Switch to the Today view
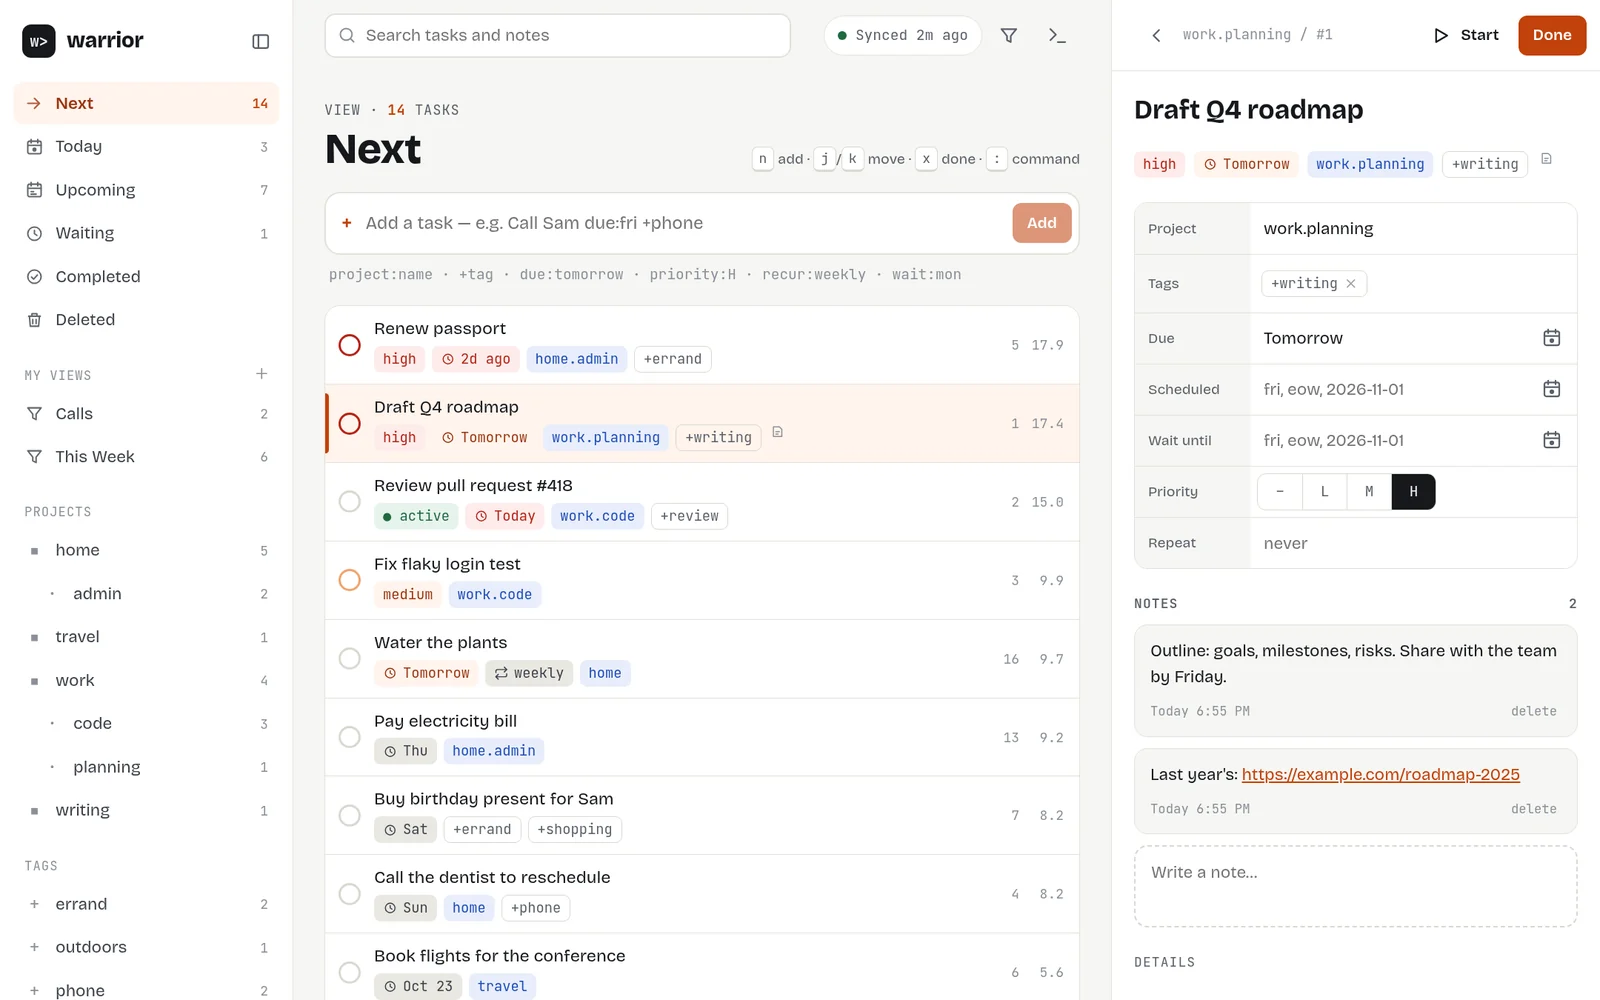The height and width of the screenshot is (1000, 1600). click(x=146, y=147)
